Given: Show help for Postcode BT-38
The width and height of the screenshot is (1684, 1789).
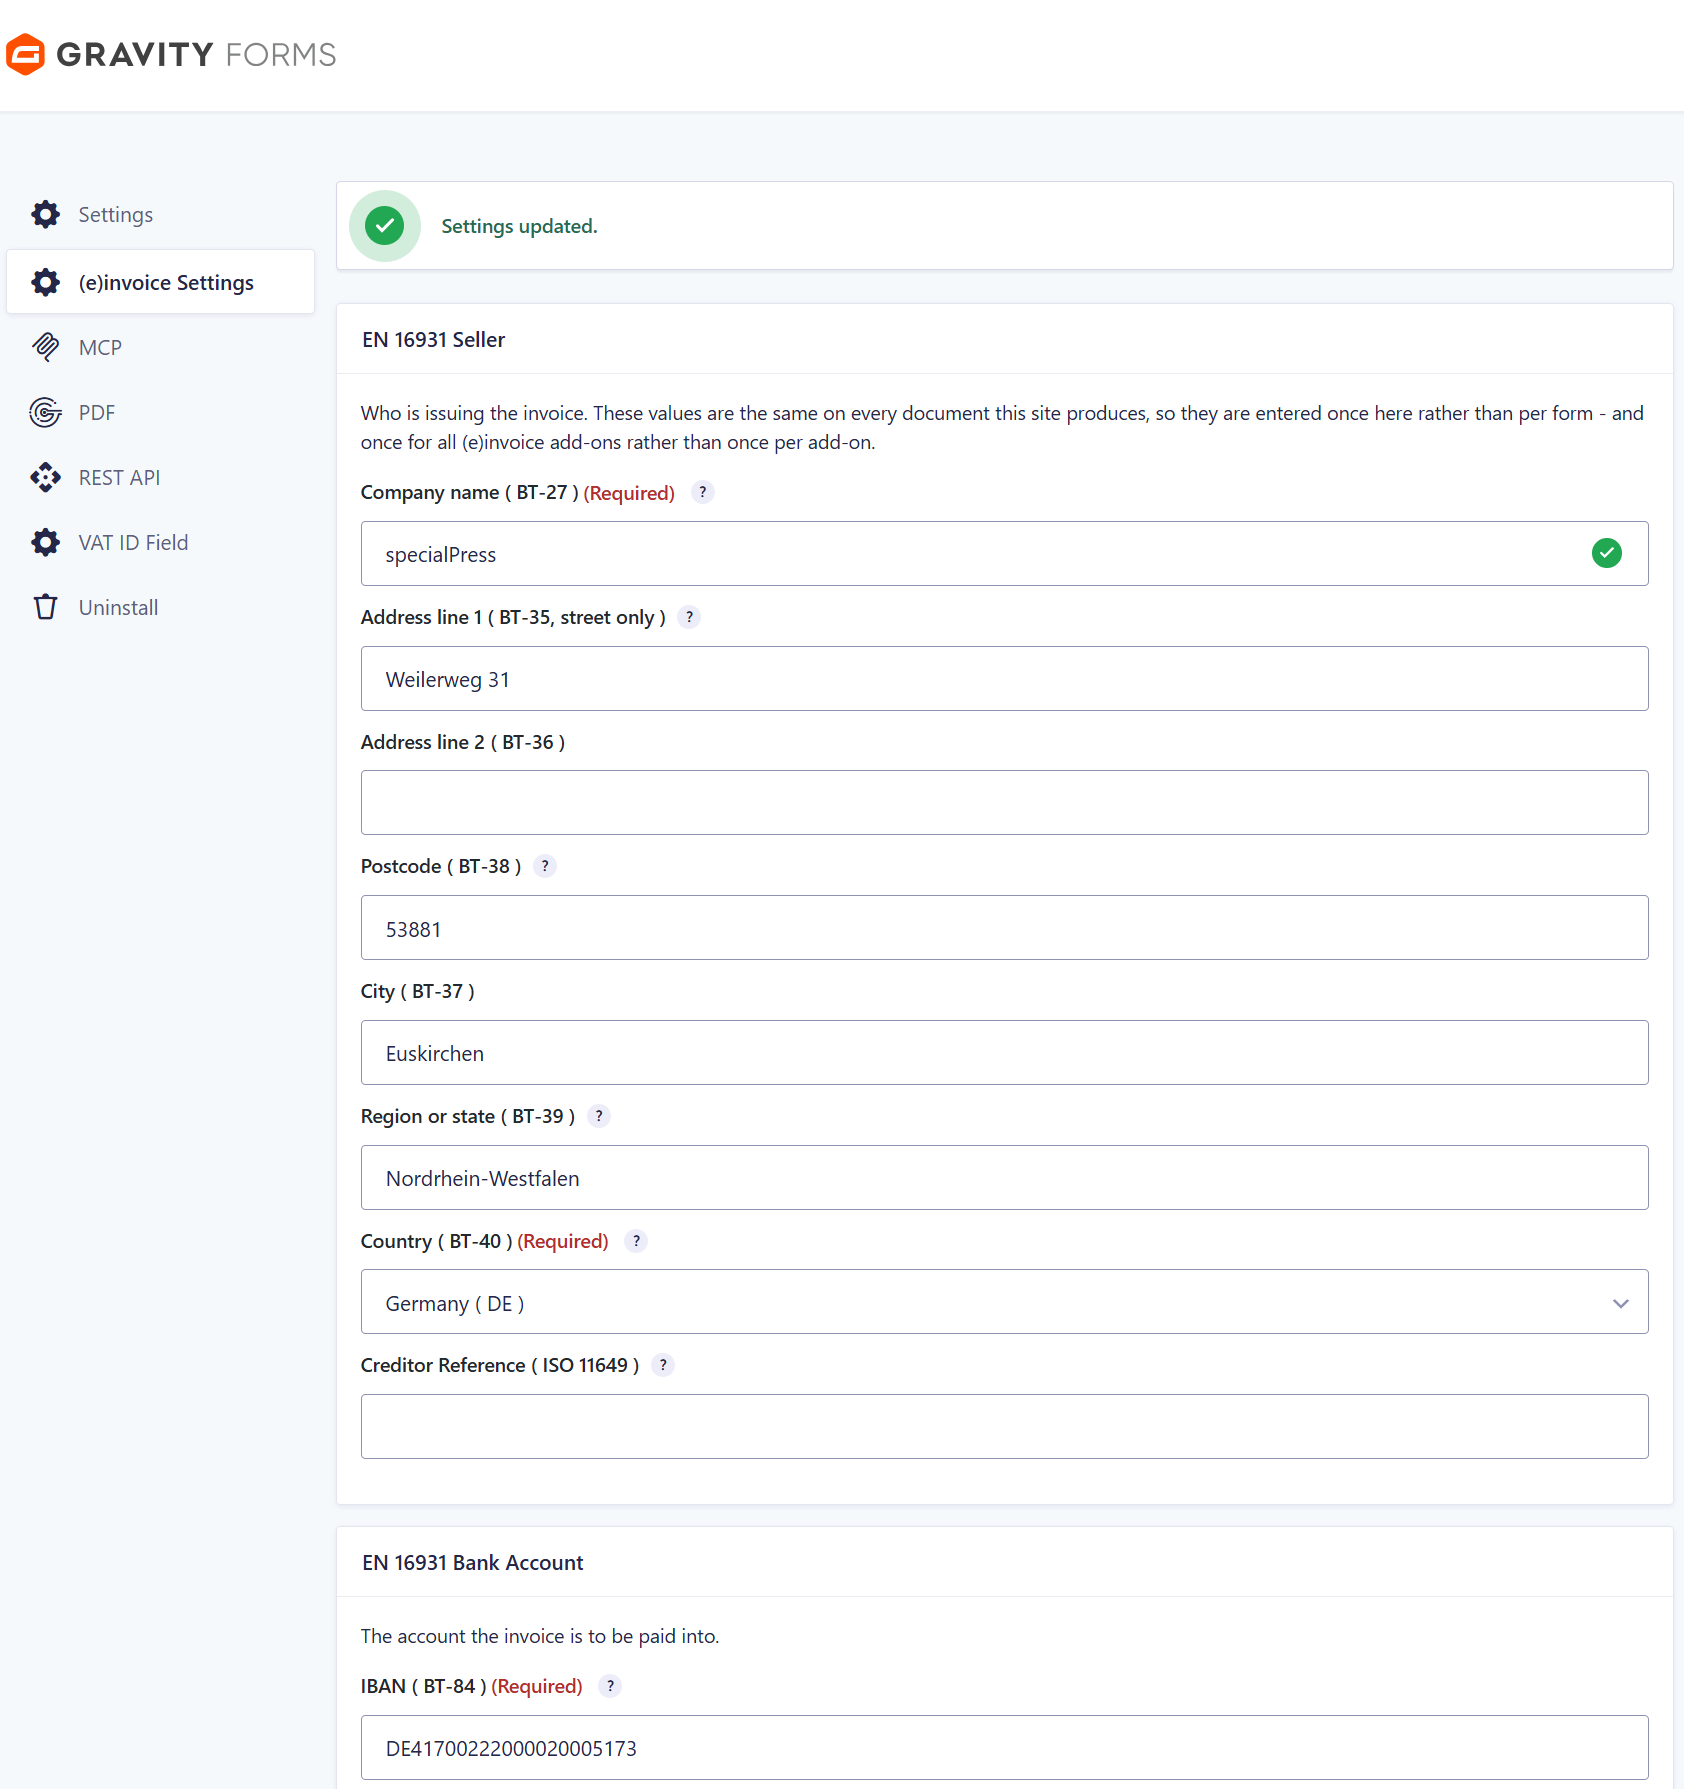Looking at the screenshot, I should pos(545,866).
